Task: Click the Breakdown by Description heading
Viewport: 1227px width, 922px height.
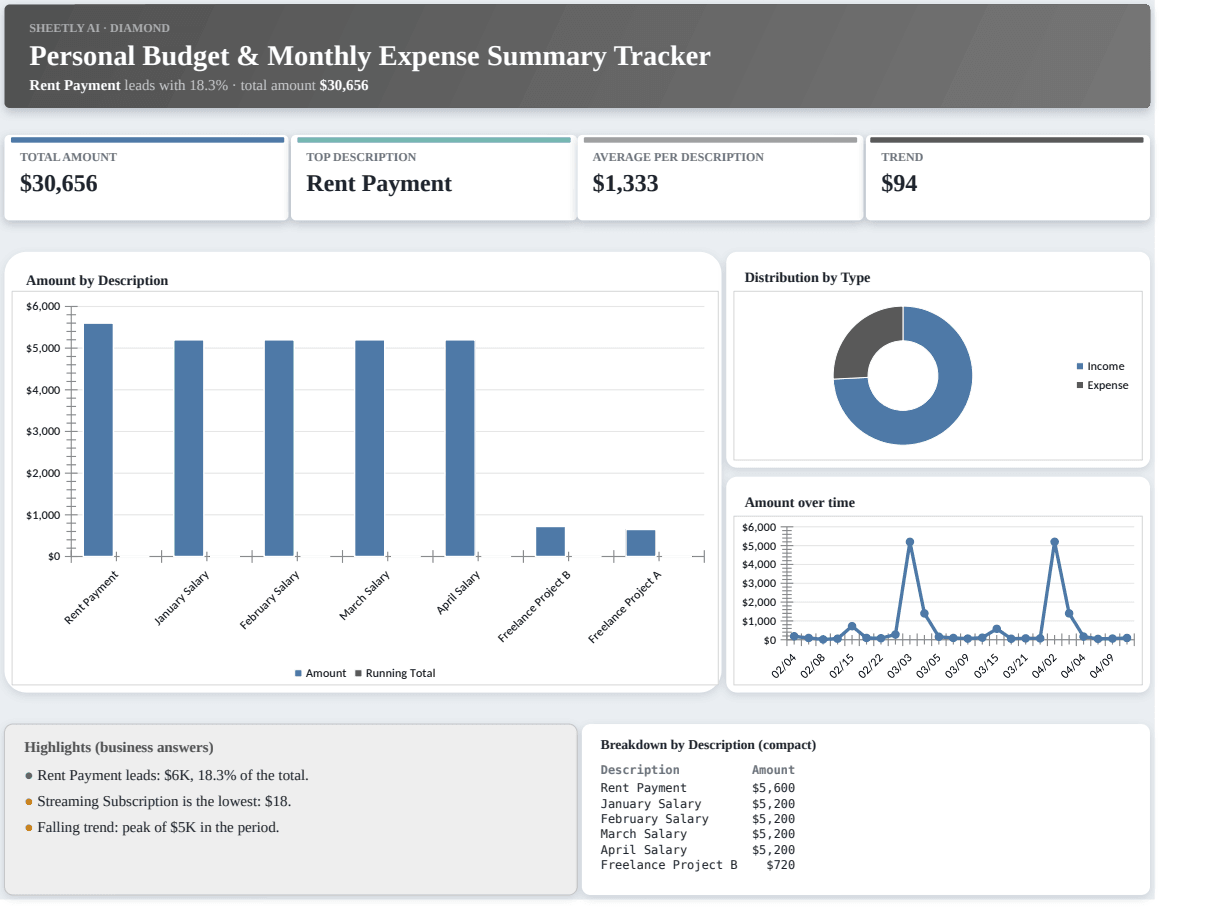Action: pyautogui.click(x=708, y=744)
